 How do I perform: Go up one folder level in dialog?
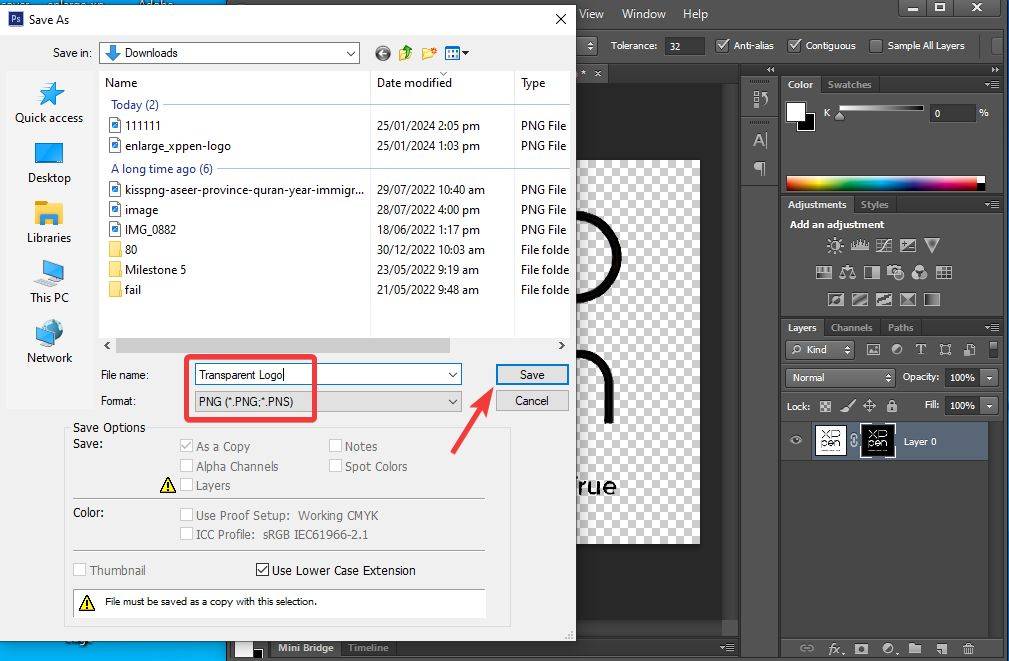click(406, 53)
